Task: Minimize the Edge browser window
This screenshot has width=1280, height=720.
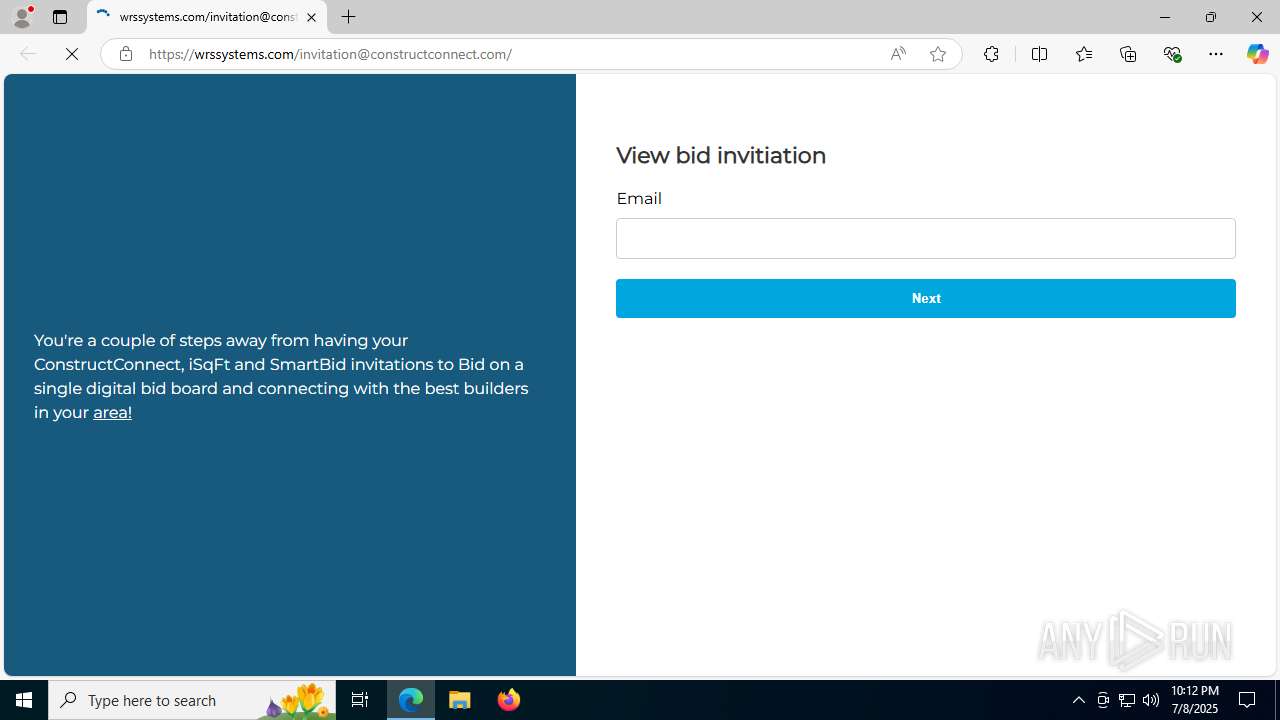Action: click(1165, 17)
